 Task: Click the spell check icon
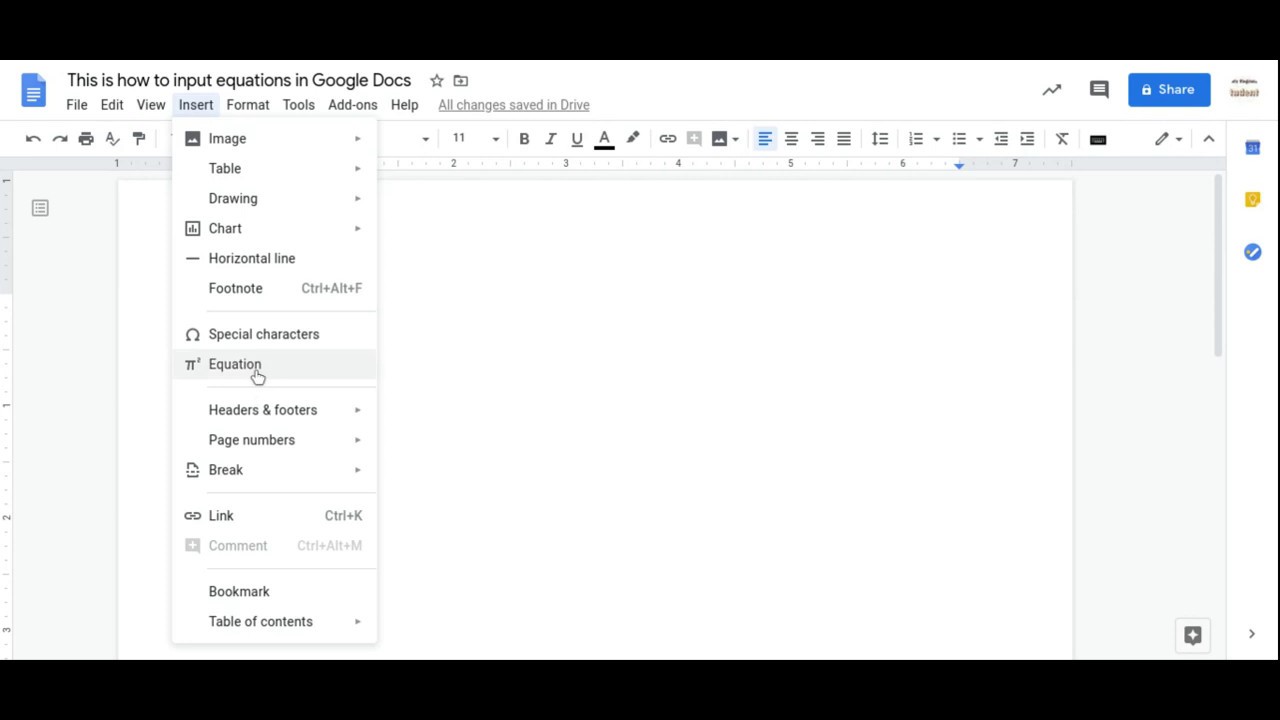pyautogui.click(x=113, y=139)
